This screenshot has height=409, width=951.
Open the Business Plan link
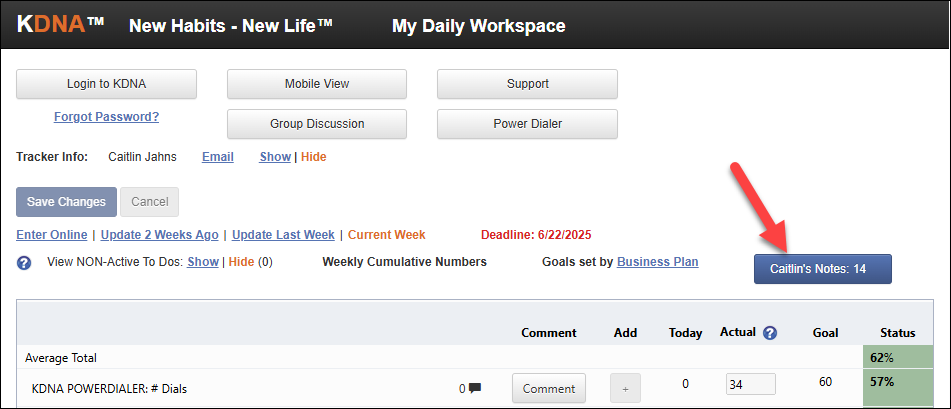click(657, 262)
